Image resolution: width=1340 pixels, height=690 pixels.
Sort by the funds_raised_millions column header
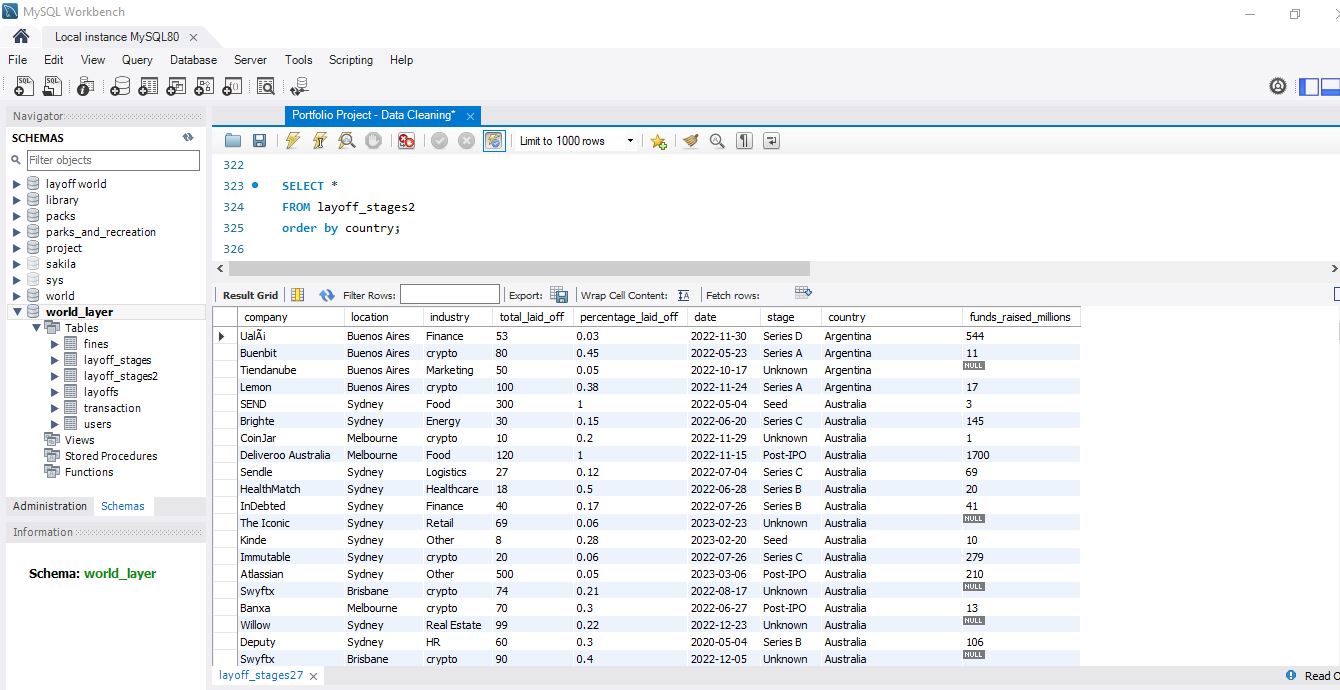click(x=1021, y=317)
